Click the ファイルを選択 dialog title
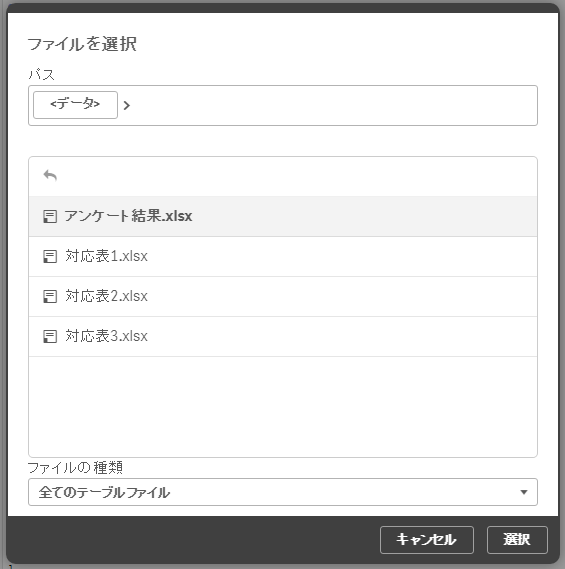This screenshot has height=569, width=565. pyautogui.click(x=82, y=44)
